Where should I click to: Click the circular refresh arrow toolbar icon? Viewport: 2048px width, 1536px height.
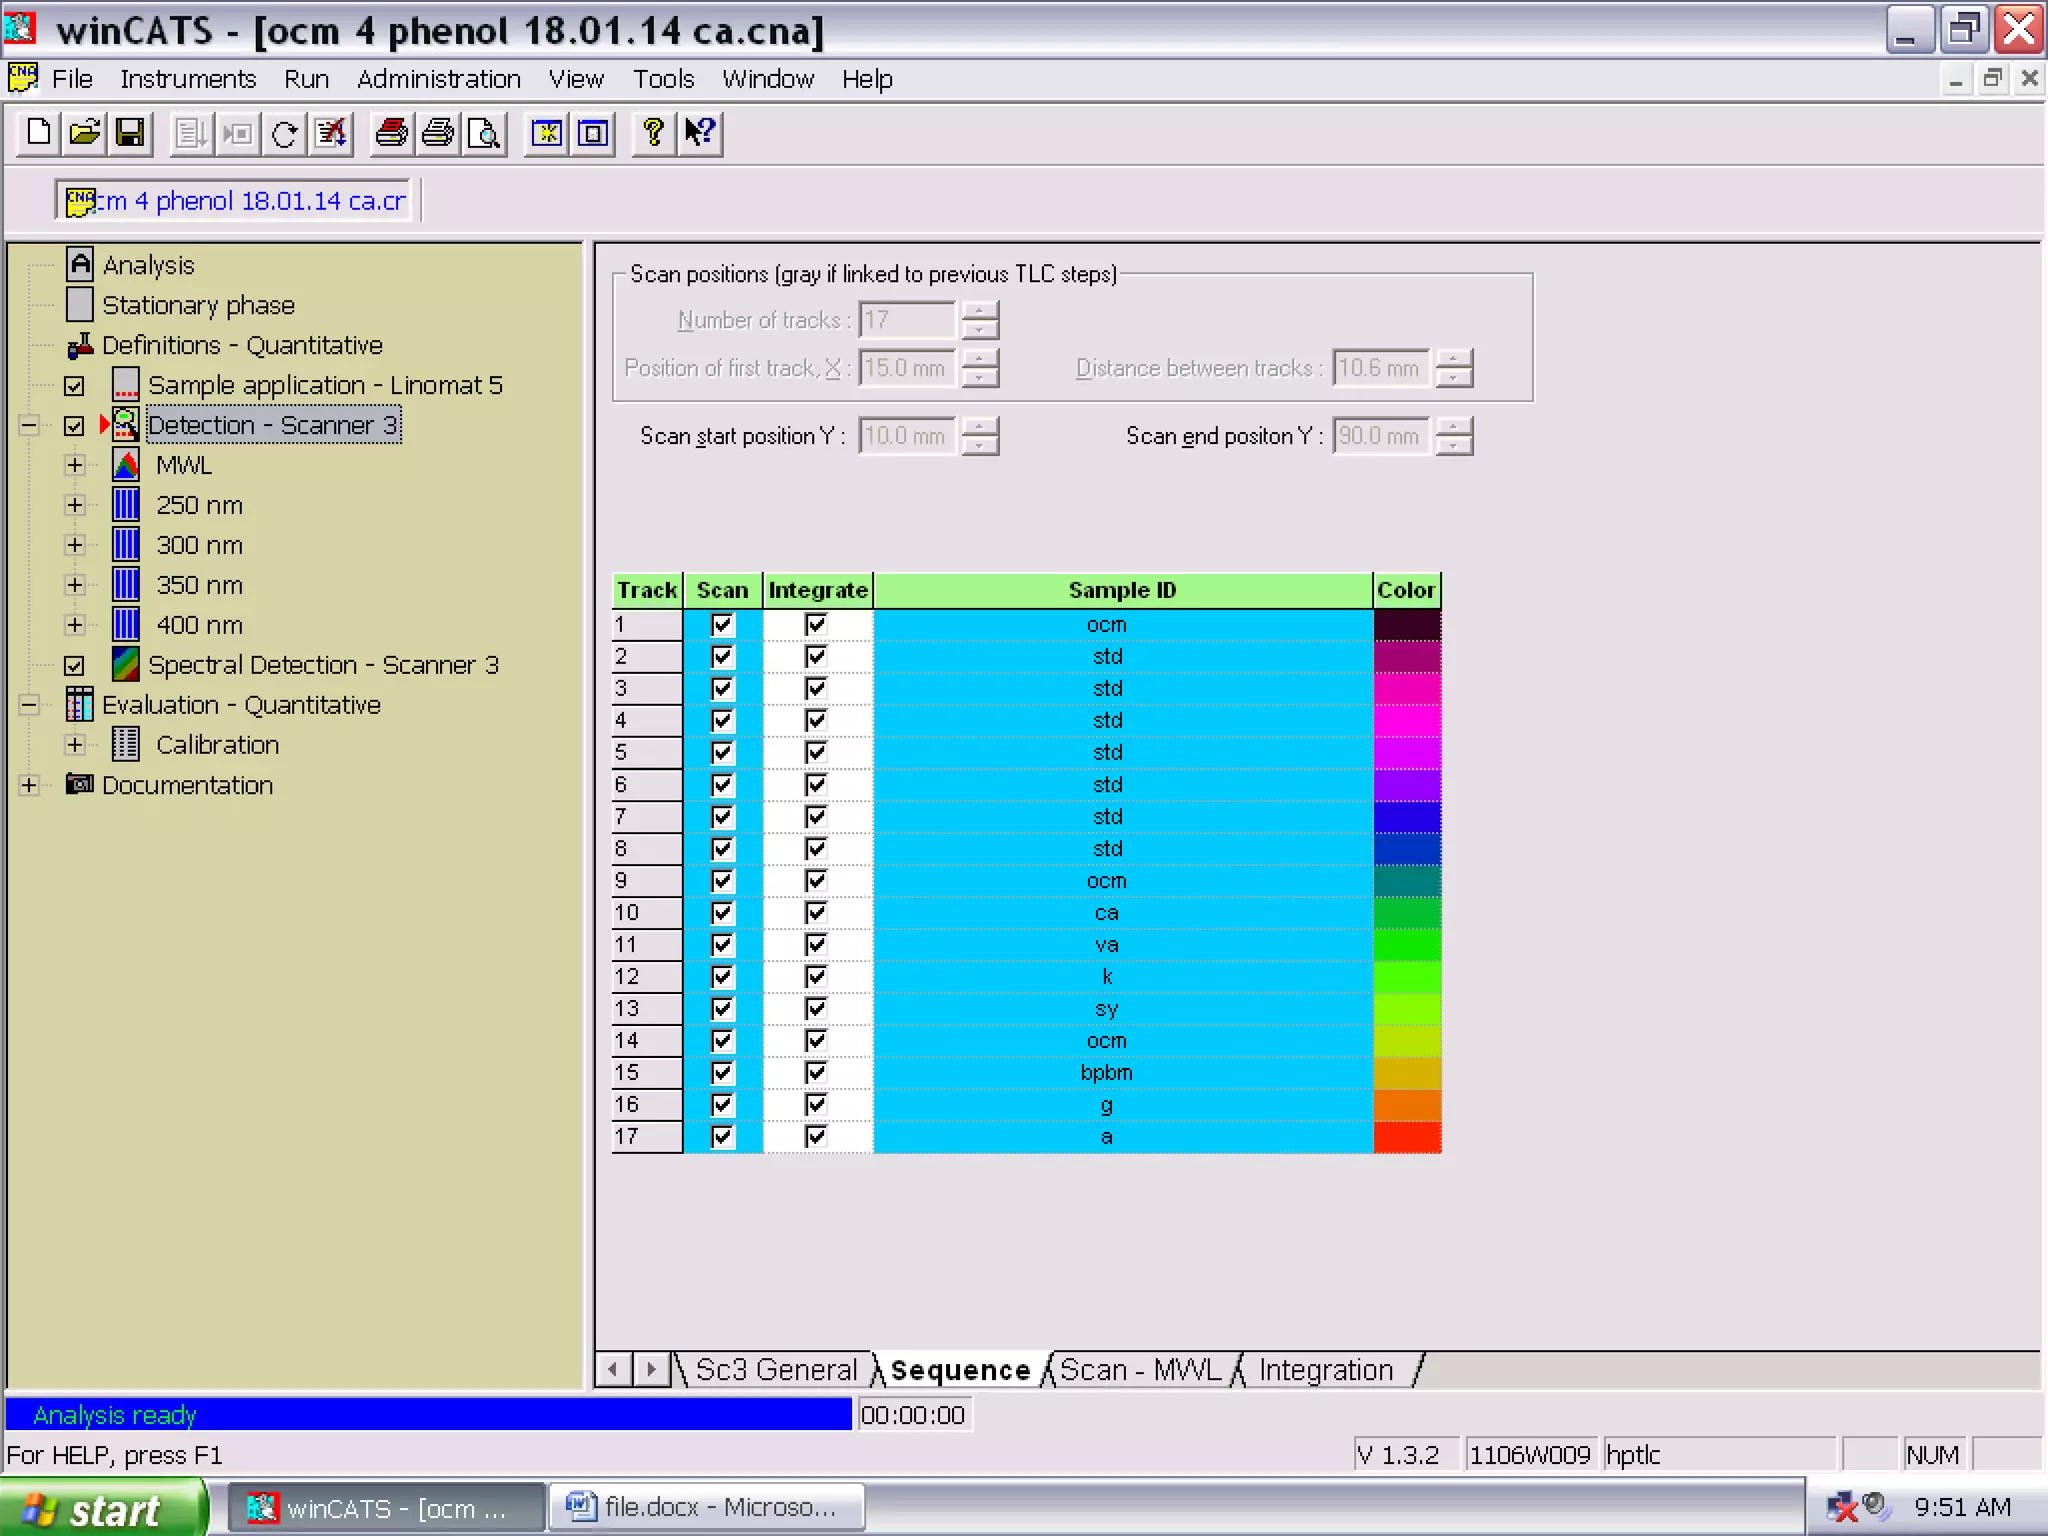click(x=285, y=133)
